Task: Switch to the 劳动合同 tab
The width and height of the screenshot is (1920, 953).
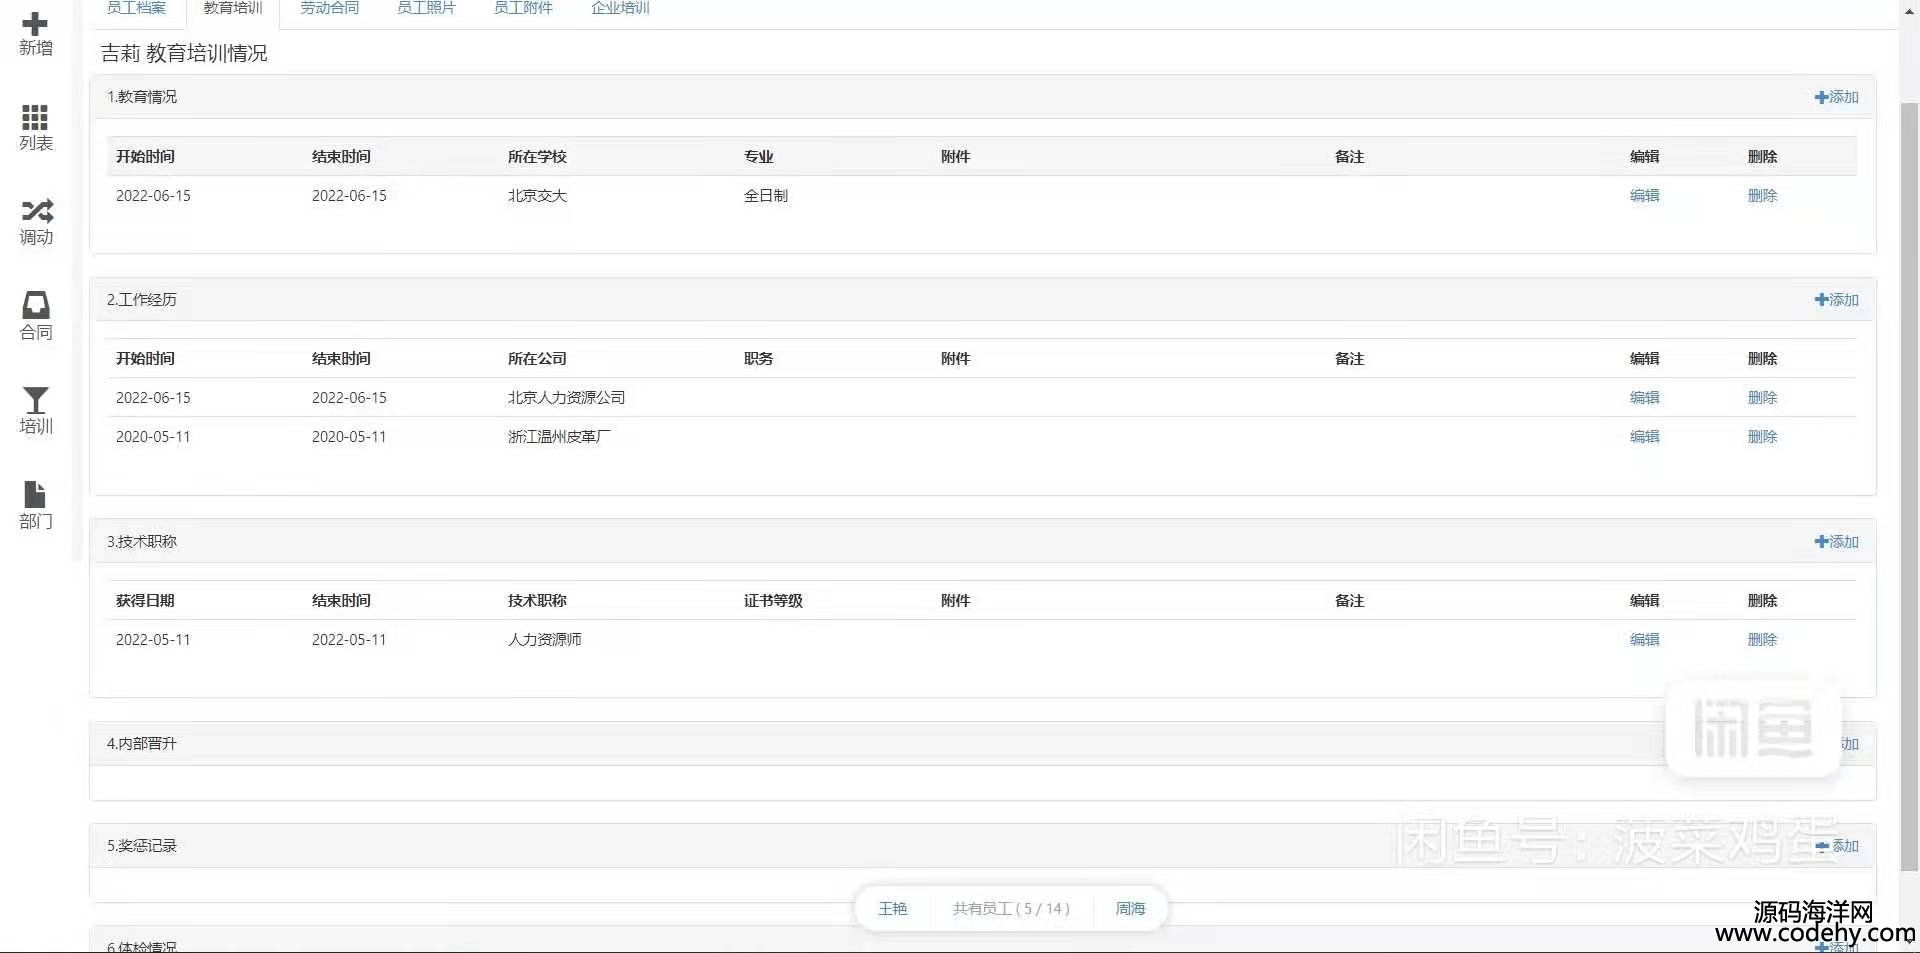Action: pos(329,8)
